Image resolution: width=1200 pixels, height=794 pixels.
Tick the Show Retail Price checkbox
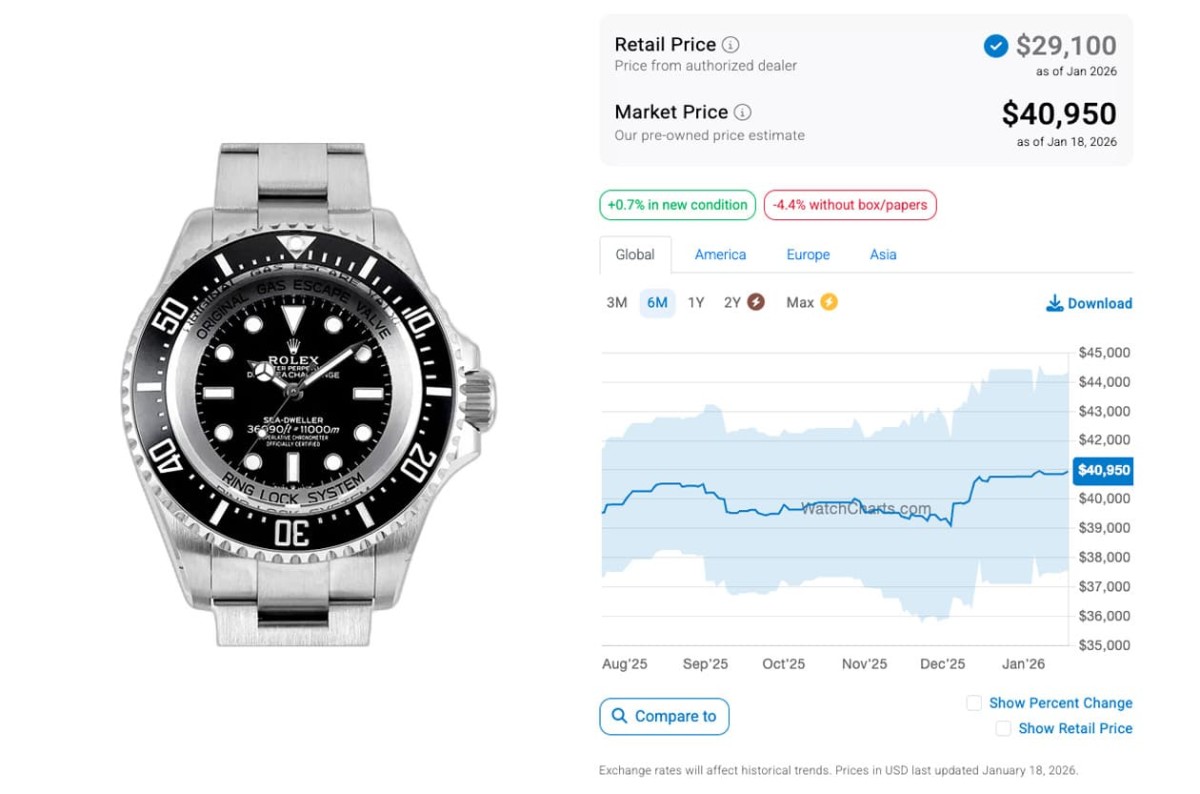point(1003,729)
